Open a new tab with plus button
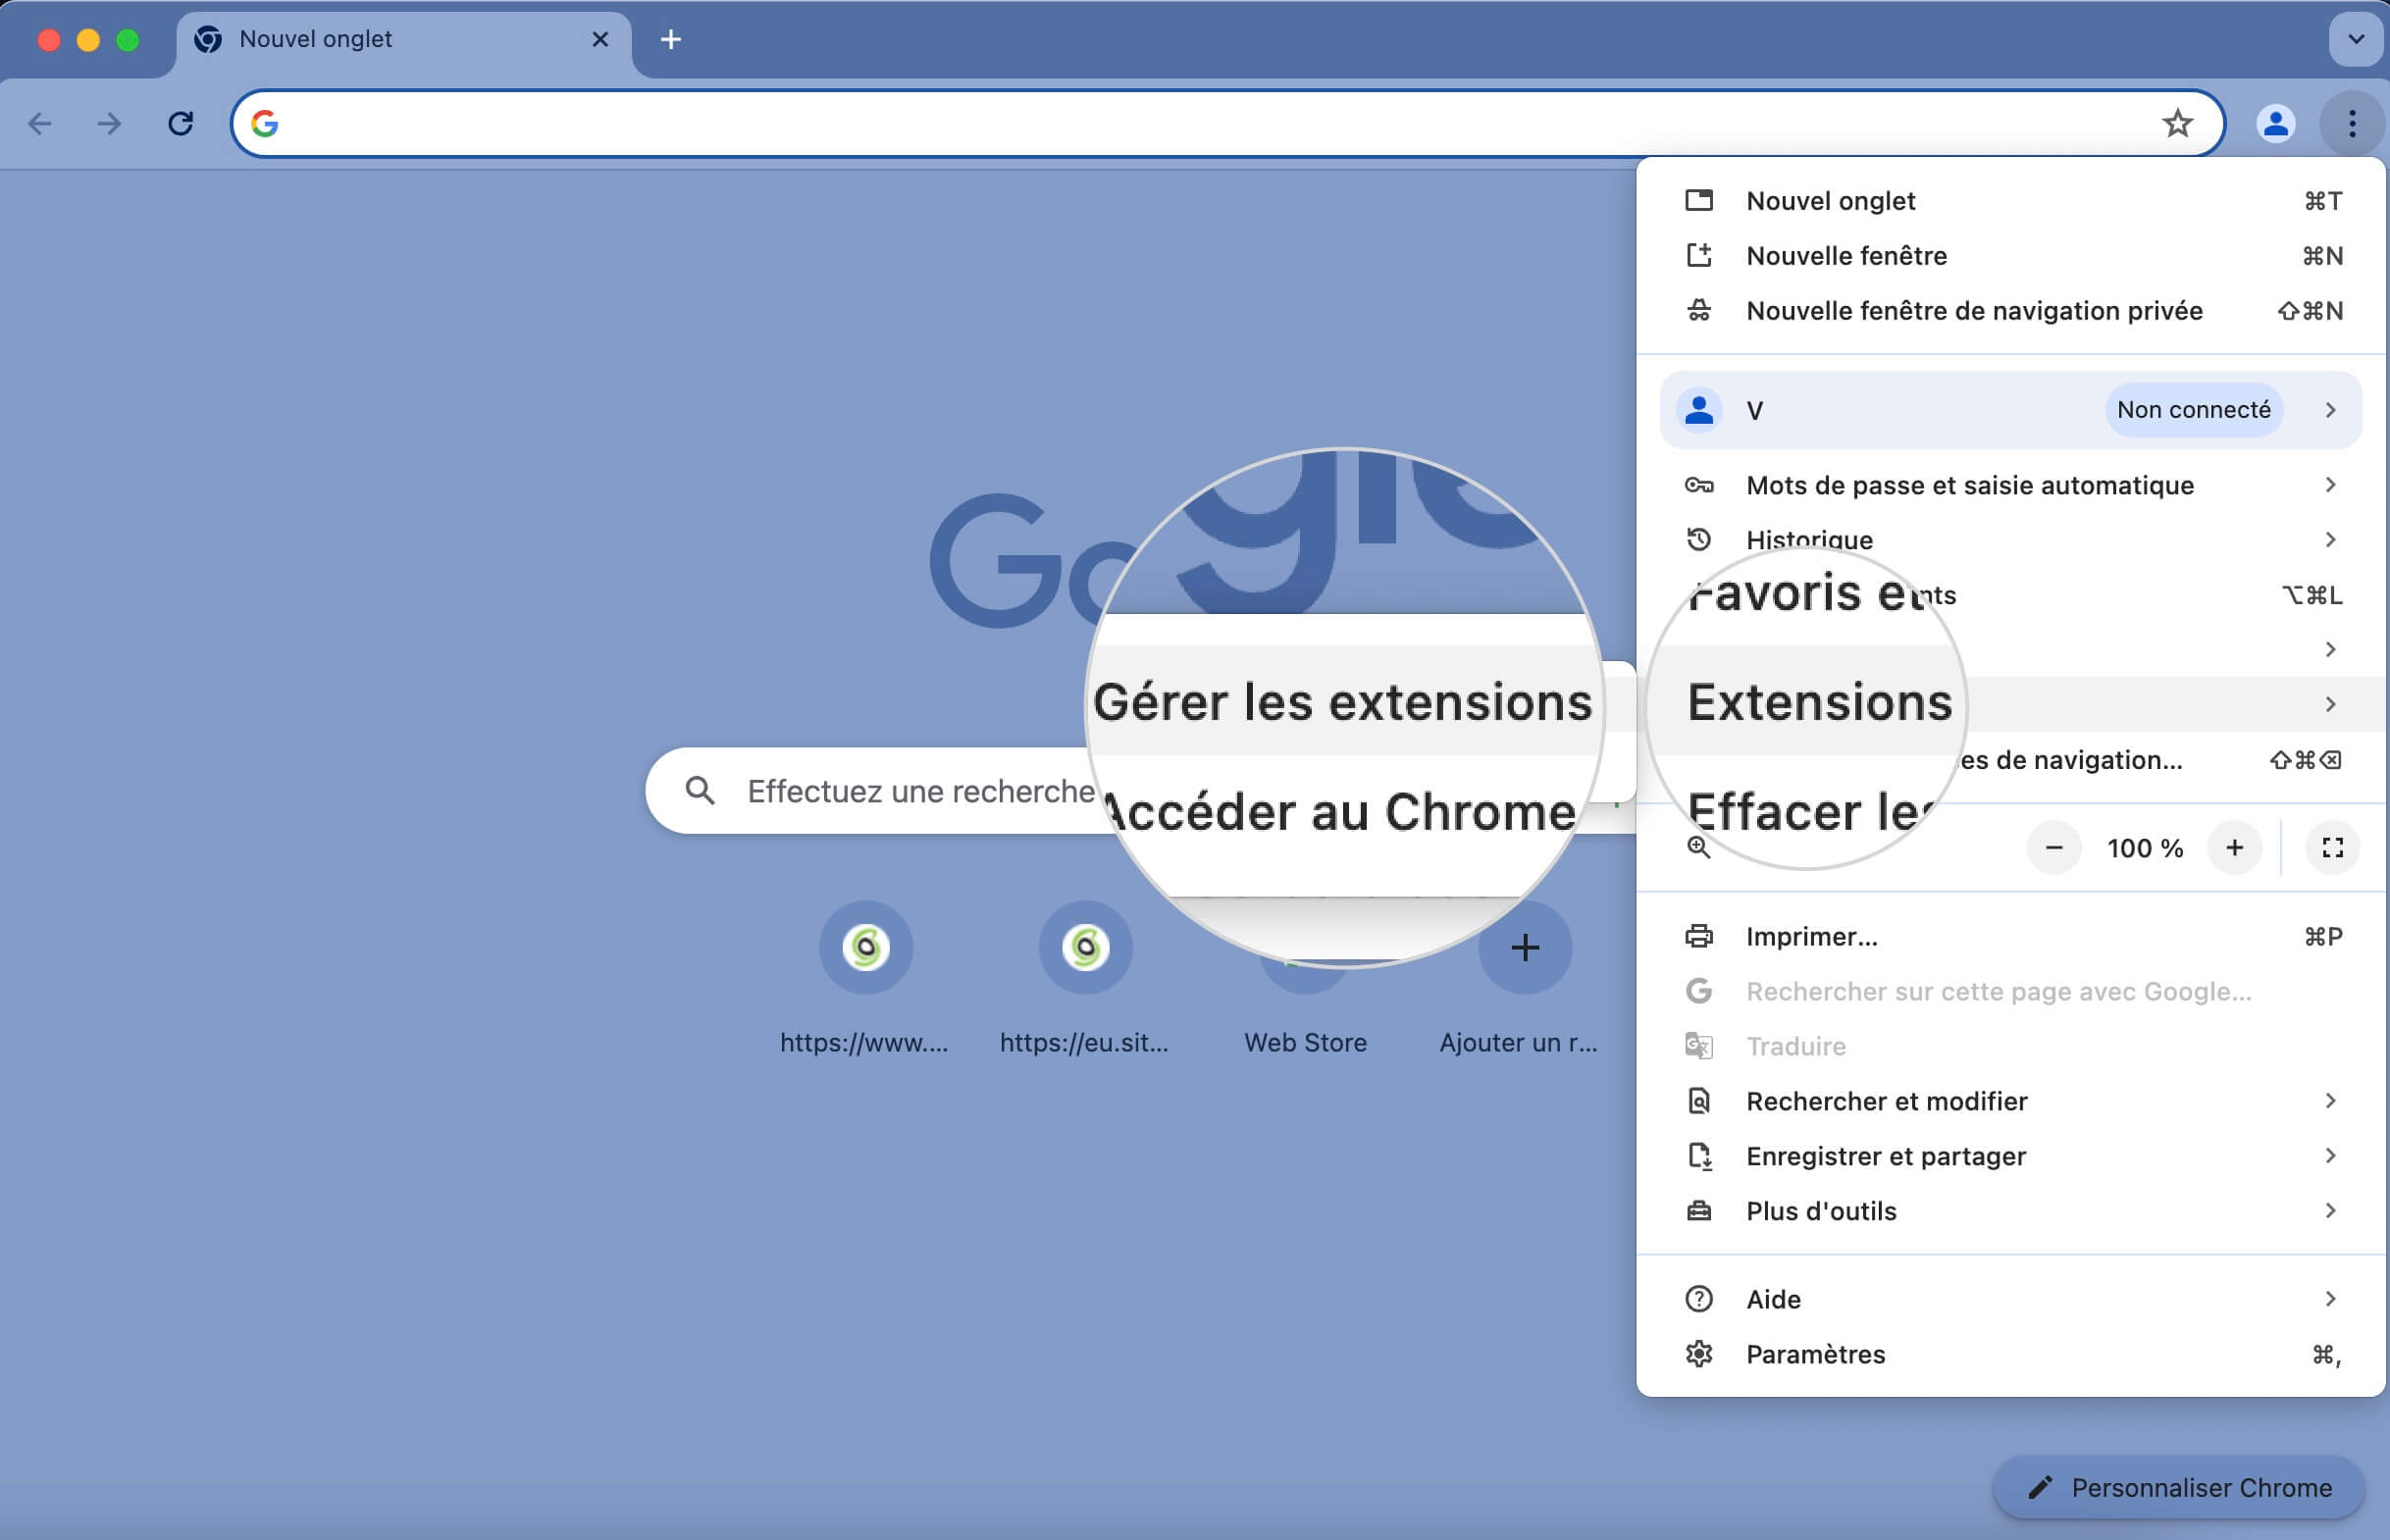Viewport: 2390px width, 1540px height. point(671,39)
